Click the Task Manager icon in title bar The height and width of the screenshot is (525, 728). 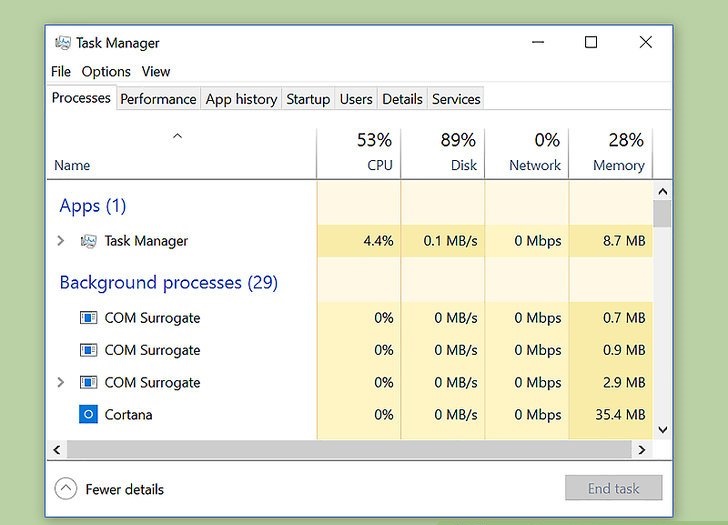(x=63, y=43)
